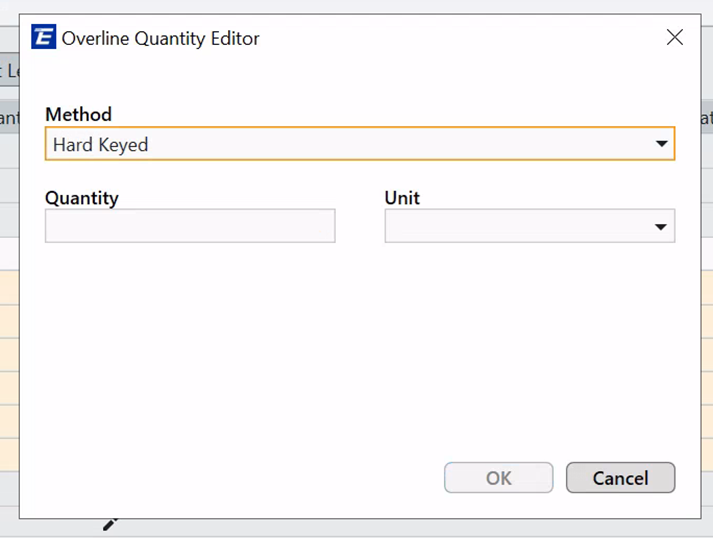Click the Unit label
713x538 pixels.
402,198
